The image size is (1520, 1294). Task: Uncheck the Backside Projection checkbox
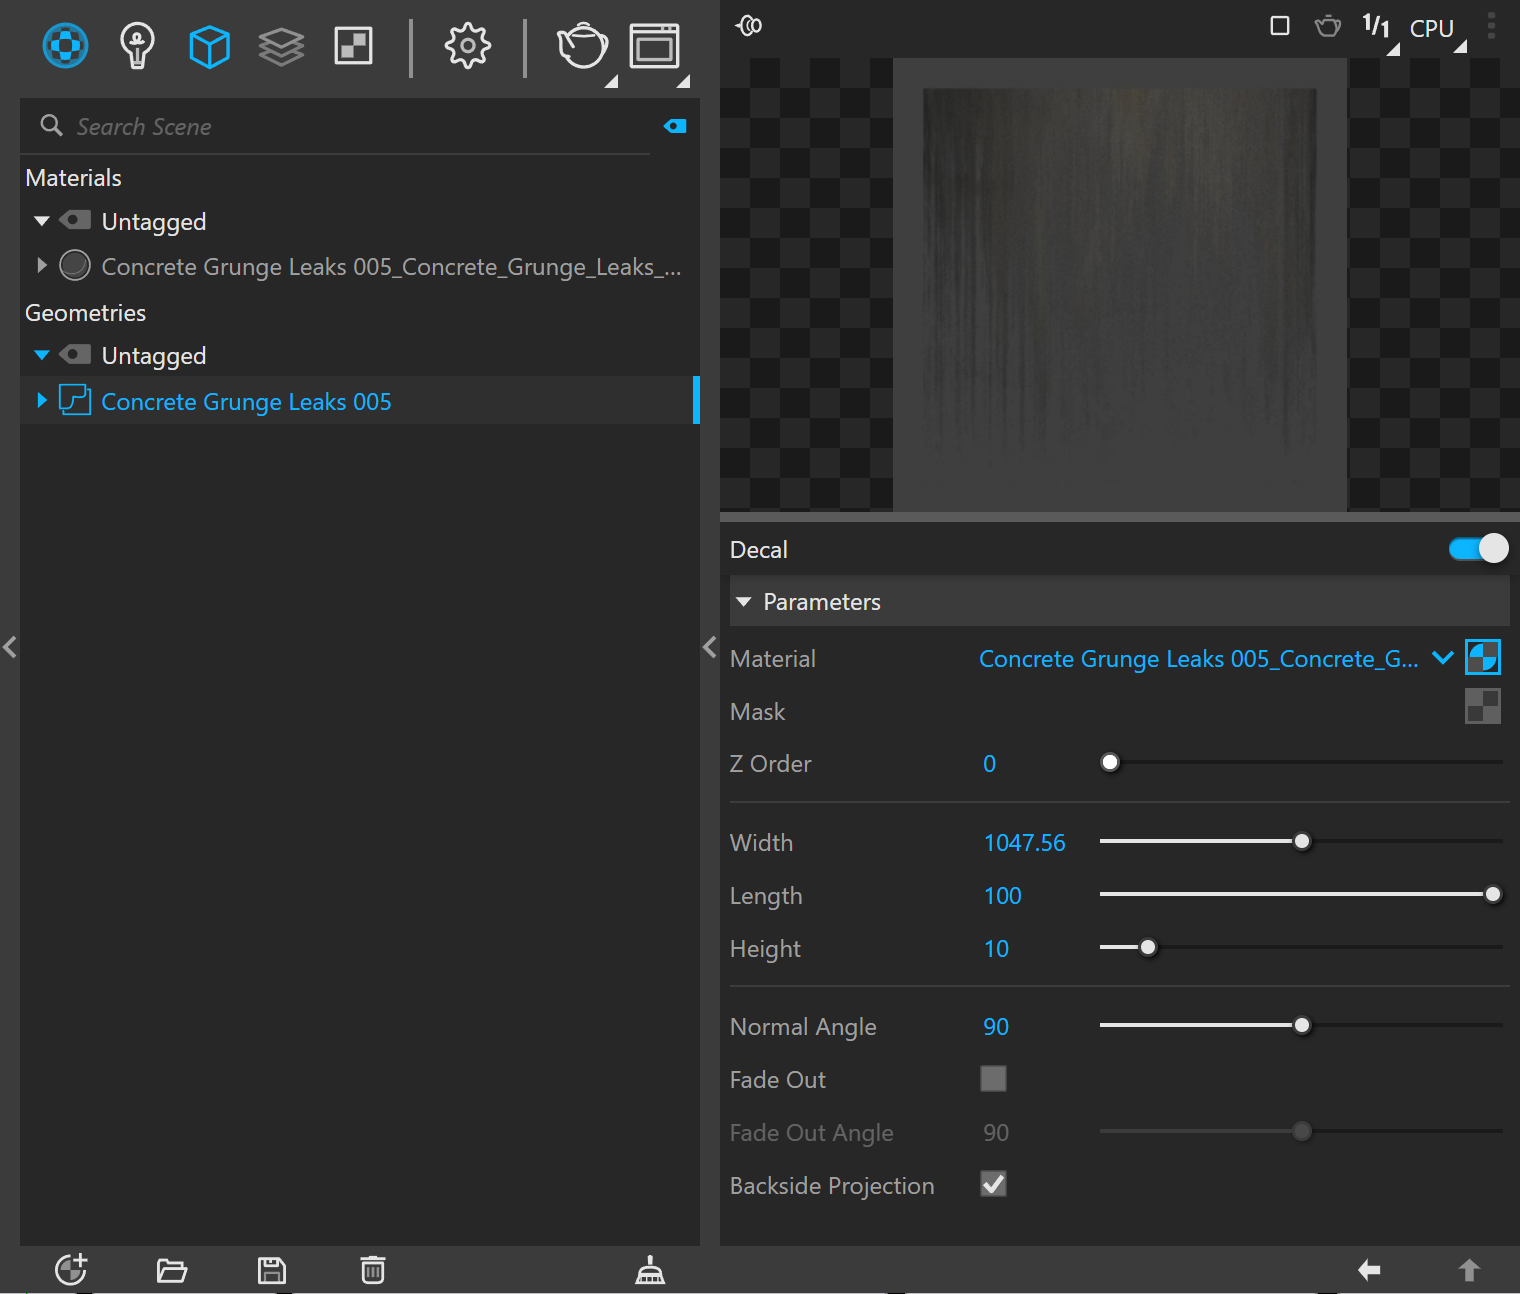[993, 1185]
